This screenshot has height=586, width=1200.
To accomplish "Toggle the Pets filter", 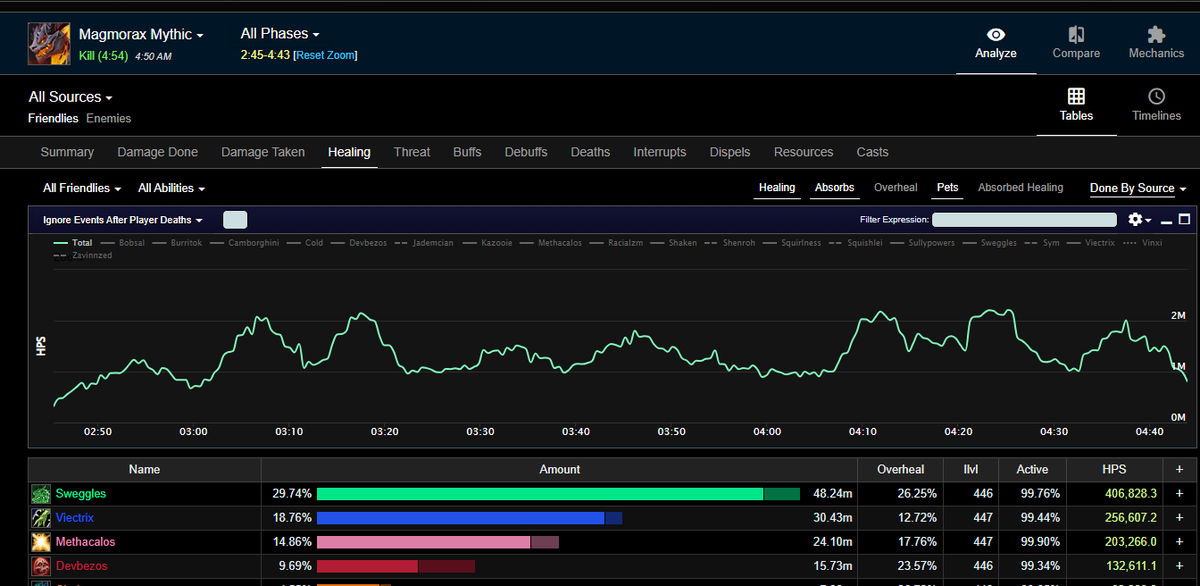I will tap(947, 187).
